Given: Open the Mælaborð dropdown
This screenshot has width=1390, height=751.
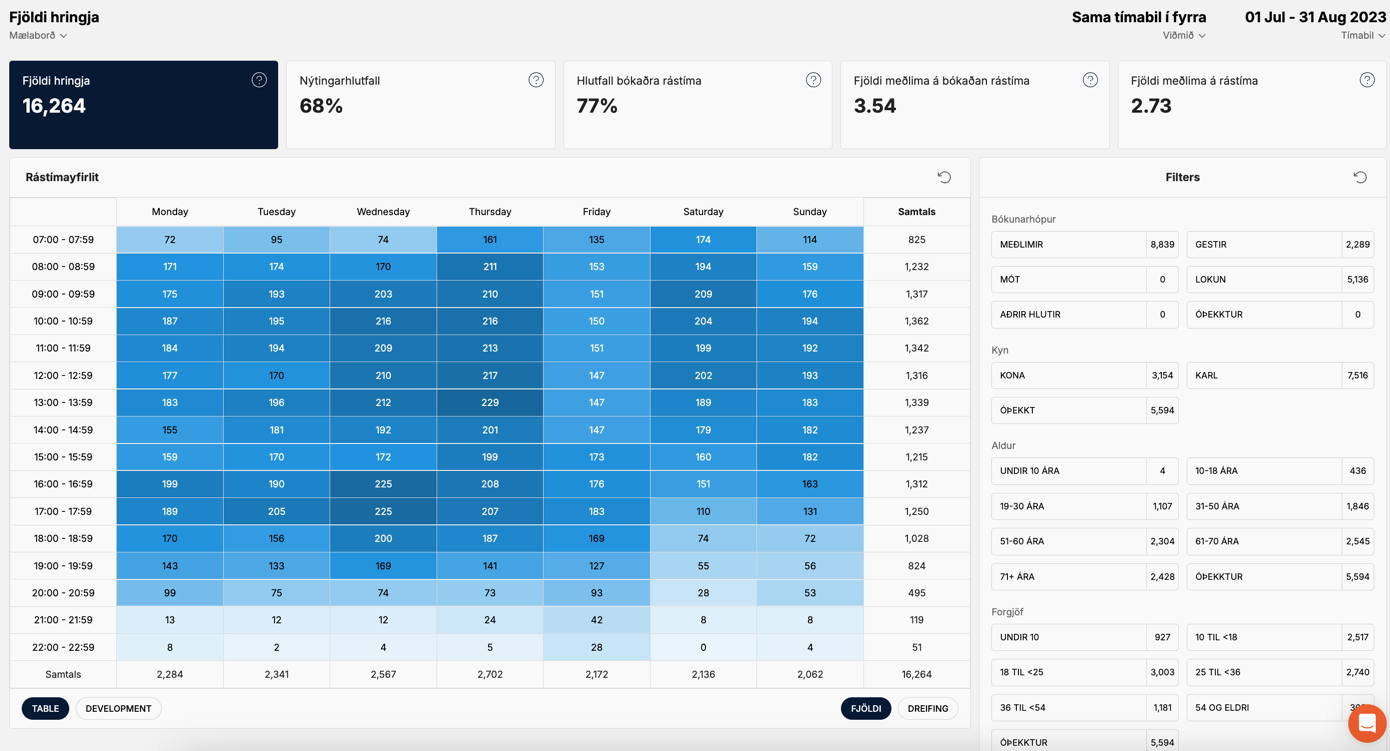Looking at the screenshot, I should tap(38, 36).
